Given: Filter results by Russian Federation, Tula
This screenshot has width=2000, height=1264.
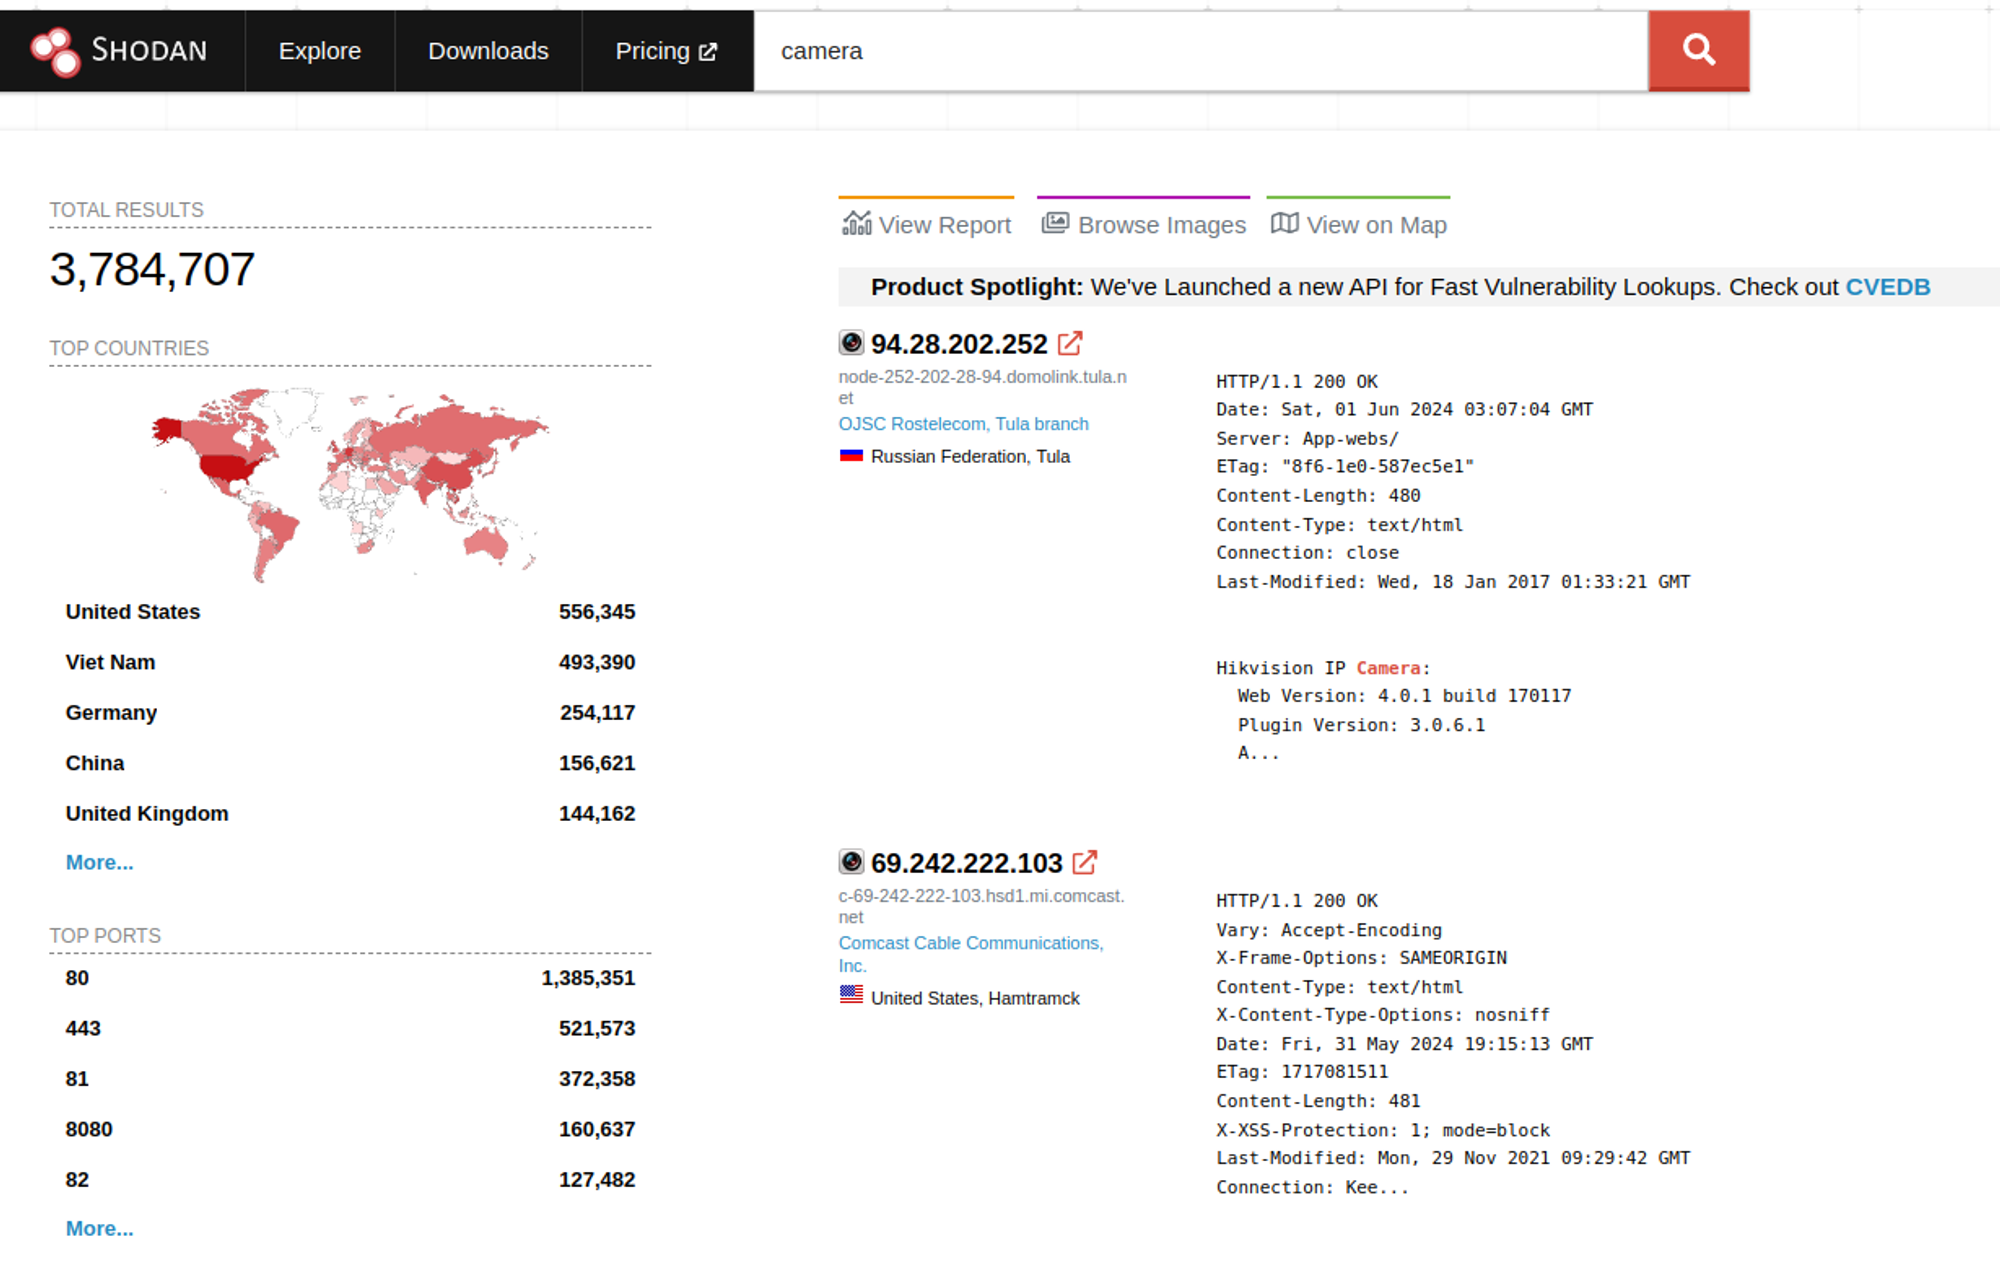Looking at the screenshot, I should (x=970, y=456).
